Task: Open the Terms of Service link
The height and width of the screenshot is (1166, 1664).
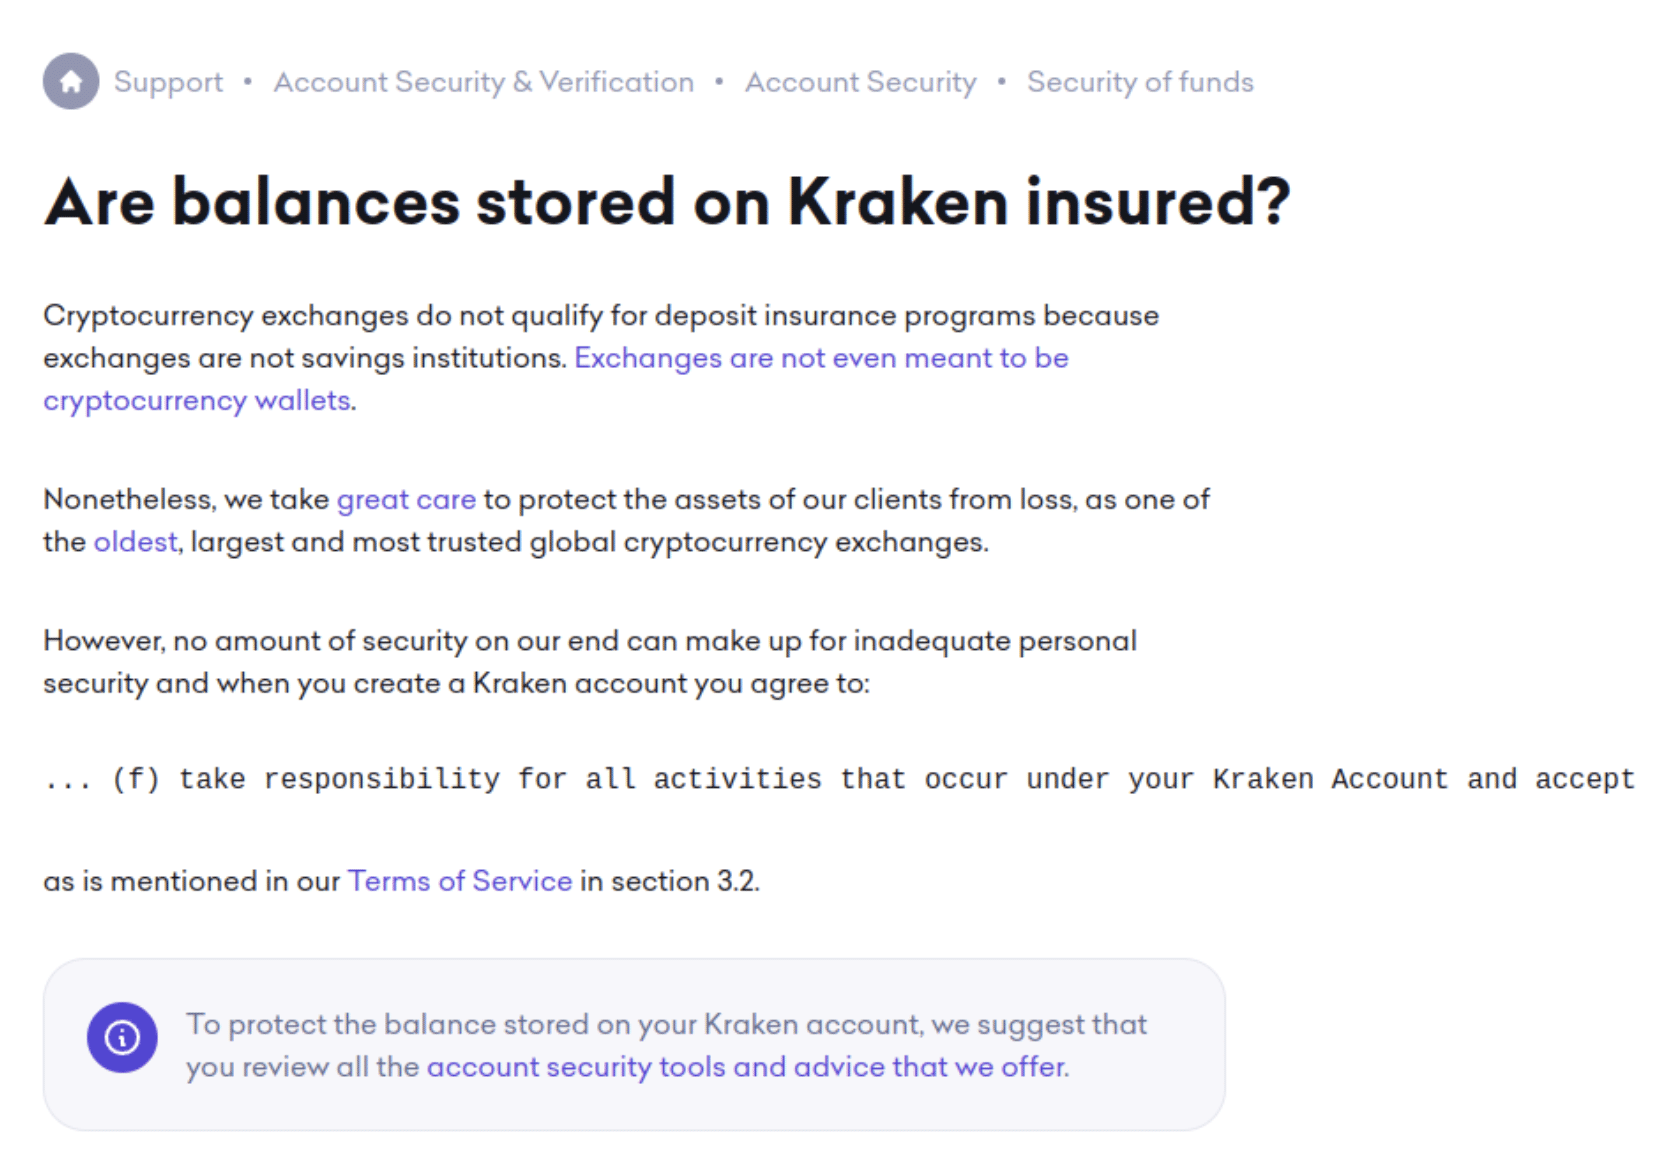Action: coord(460,881)
